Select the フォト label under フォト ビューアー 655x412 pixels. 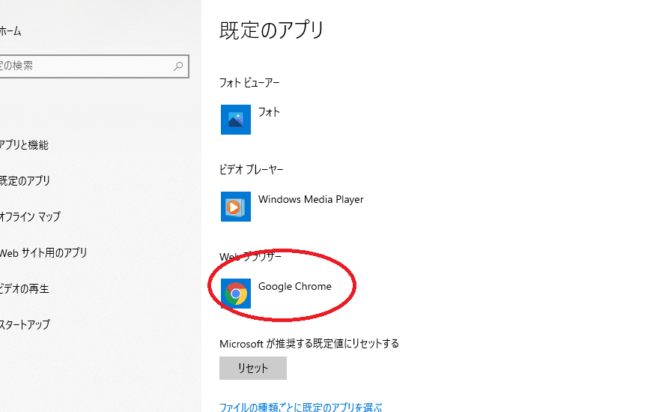pos(269,113)
